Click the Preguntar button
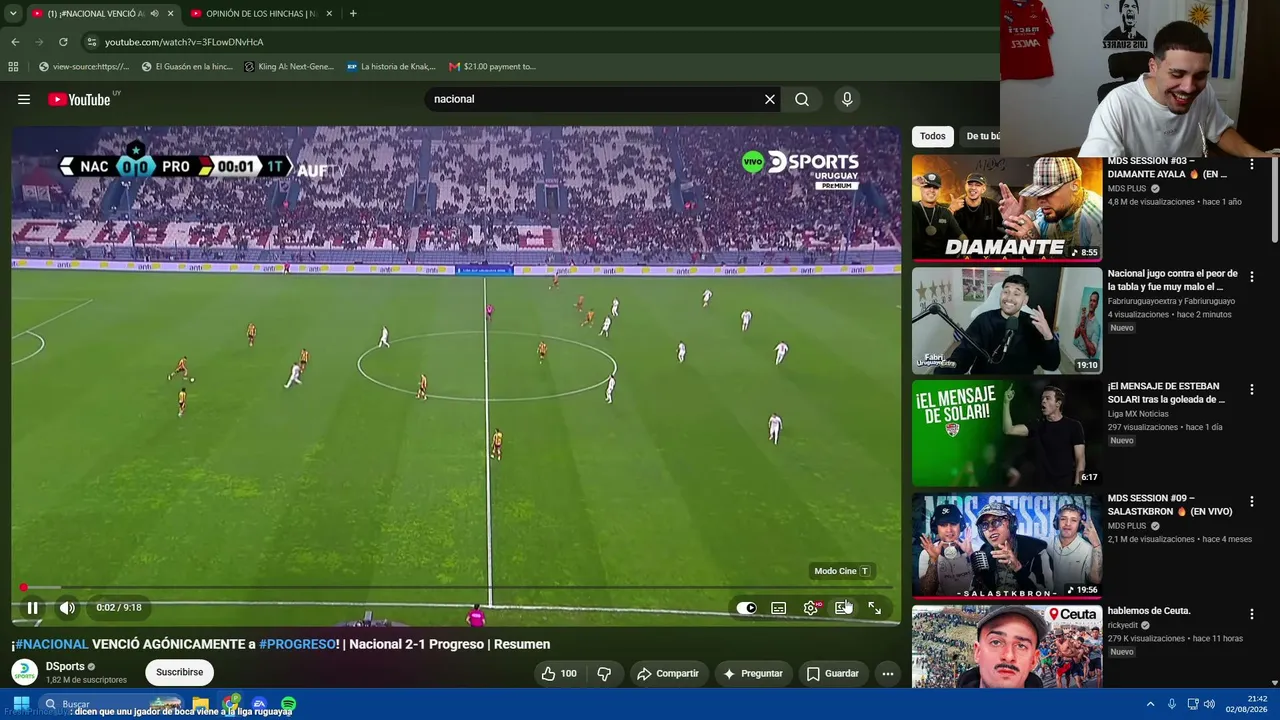 coord(753,674)
